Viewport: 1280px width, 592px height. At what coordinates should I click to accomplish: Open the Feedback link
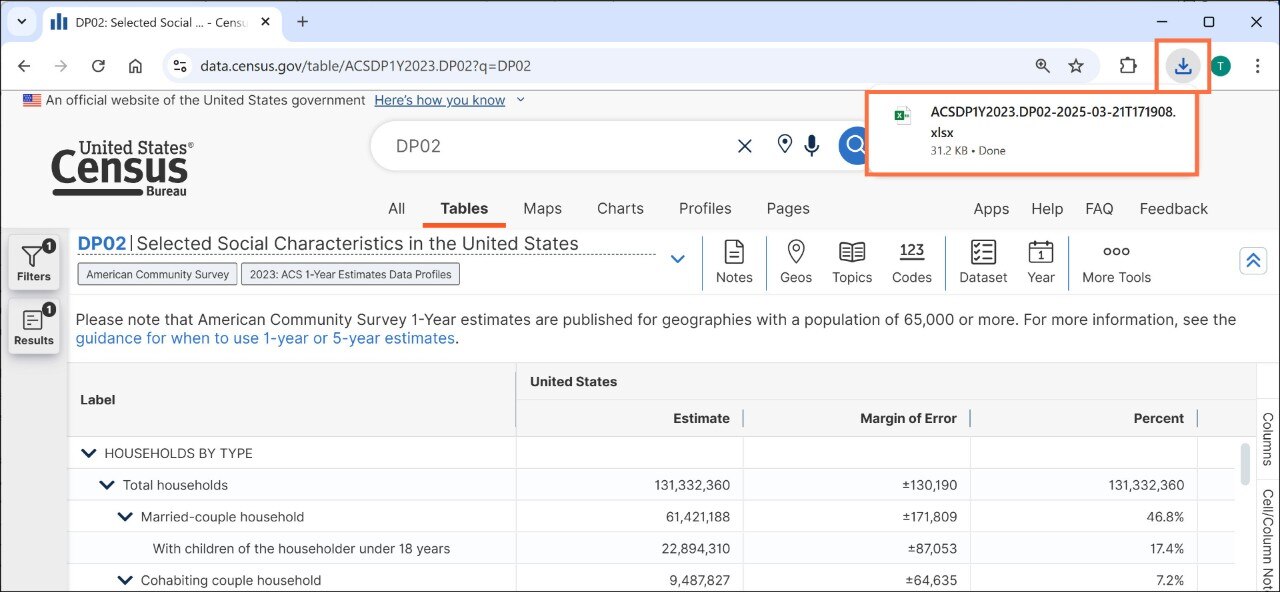point(1174,209)
